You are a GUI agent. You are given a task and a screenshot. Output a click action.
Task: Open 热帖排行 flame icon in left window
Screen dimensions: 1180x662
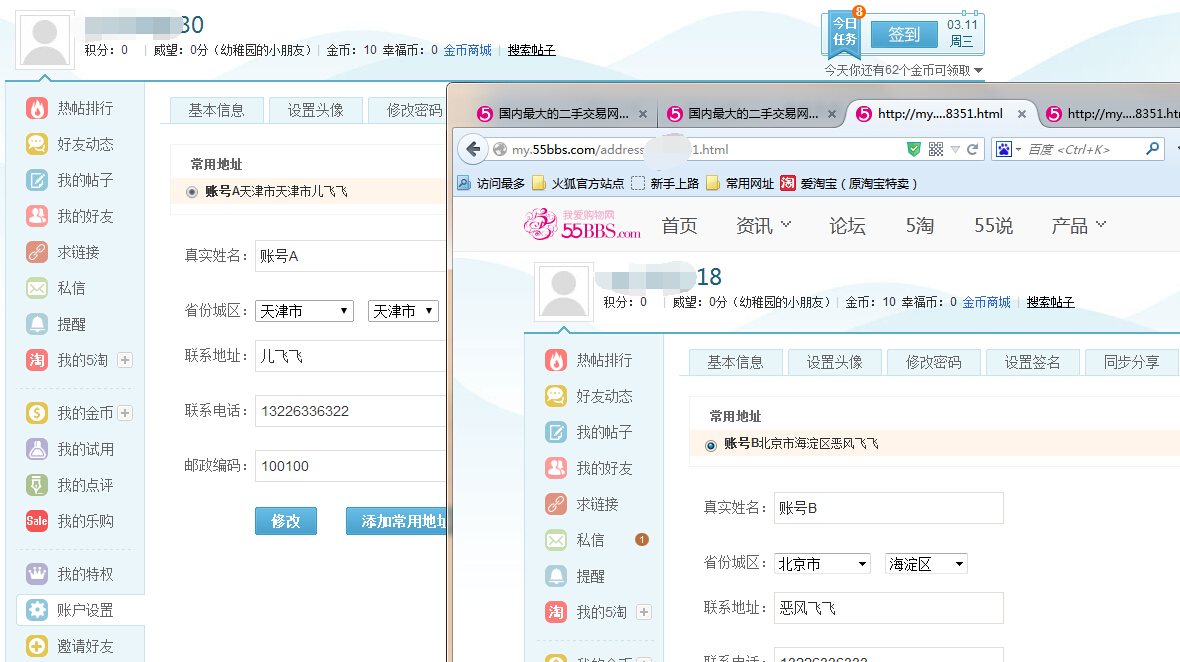point(36,108)
